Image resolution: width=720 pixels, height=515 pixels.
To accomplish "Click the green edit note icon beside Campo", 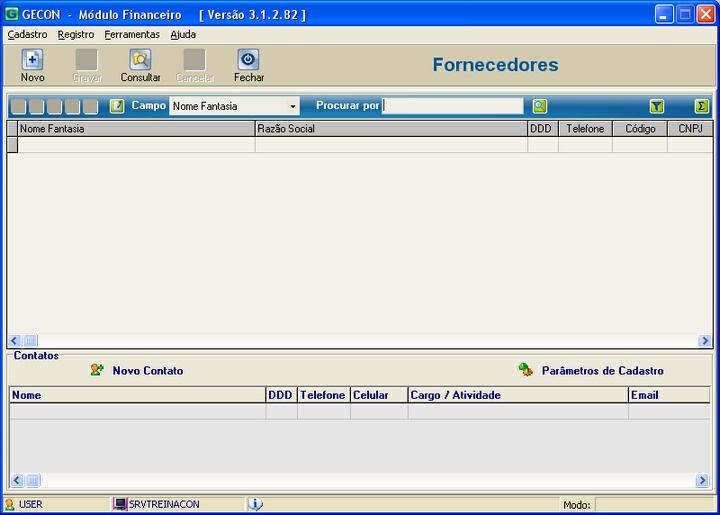I will [117, 106].
